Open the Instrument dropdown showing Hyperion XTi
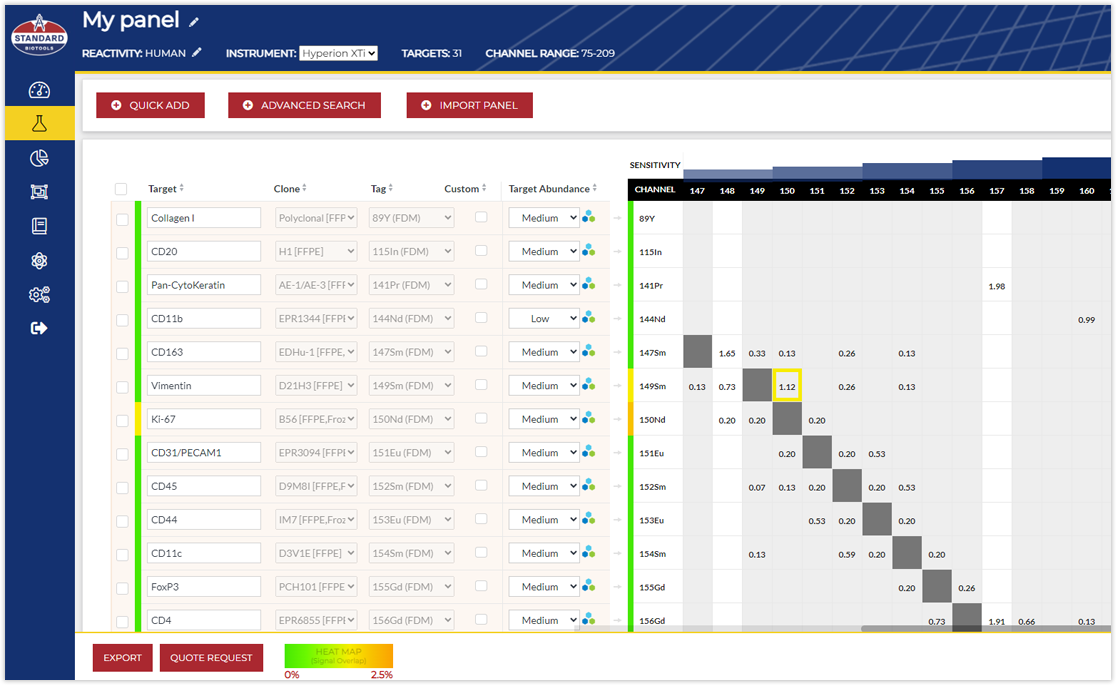The width and height of the screenshot is (1116, 685). (338, 53)
